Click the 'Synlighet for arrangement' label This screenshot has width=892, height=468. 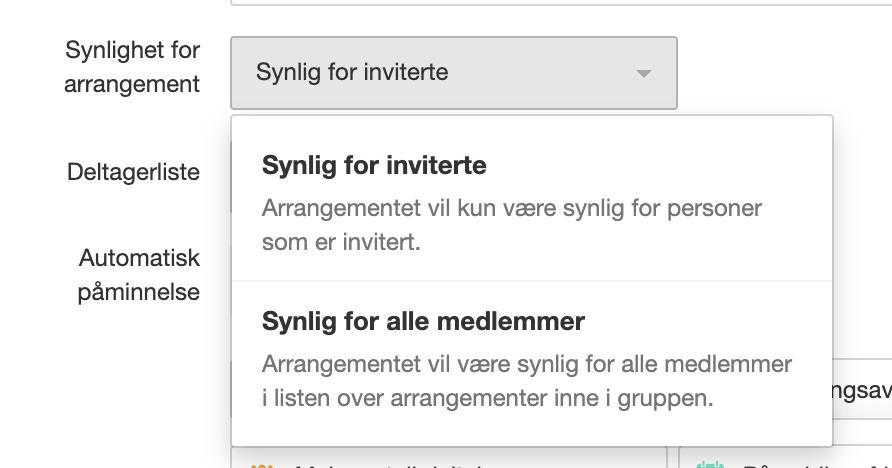(x=132, y=67)
